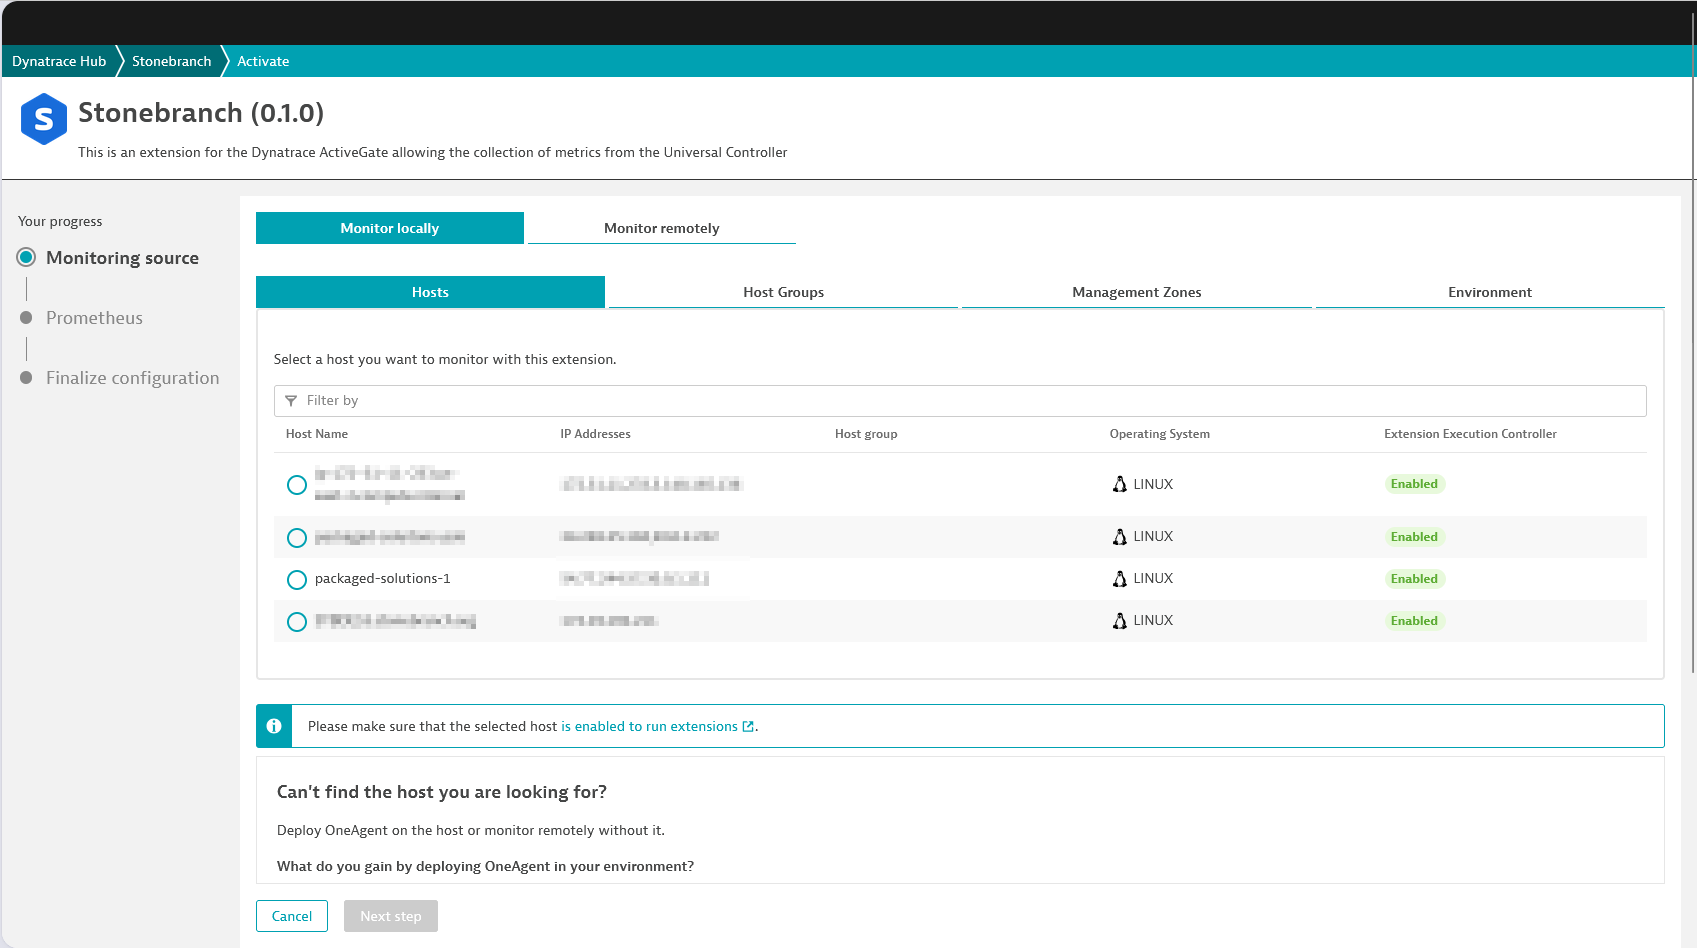This screenshot has width=1697, height=948.
Task: Click the Linux penguin icon in last host row
Action: click(x=1120, y=621)
